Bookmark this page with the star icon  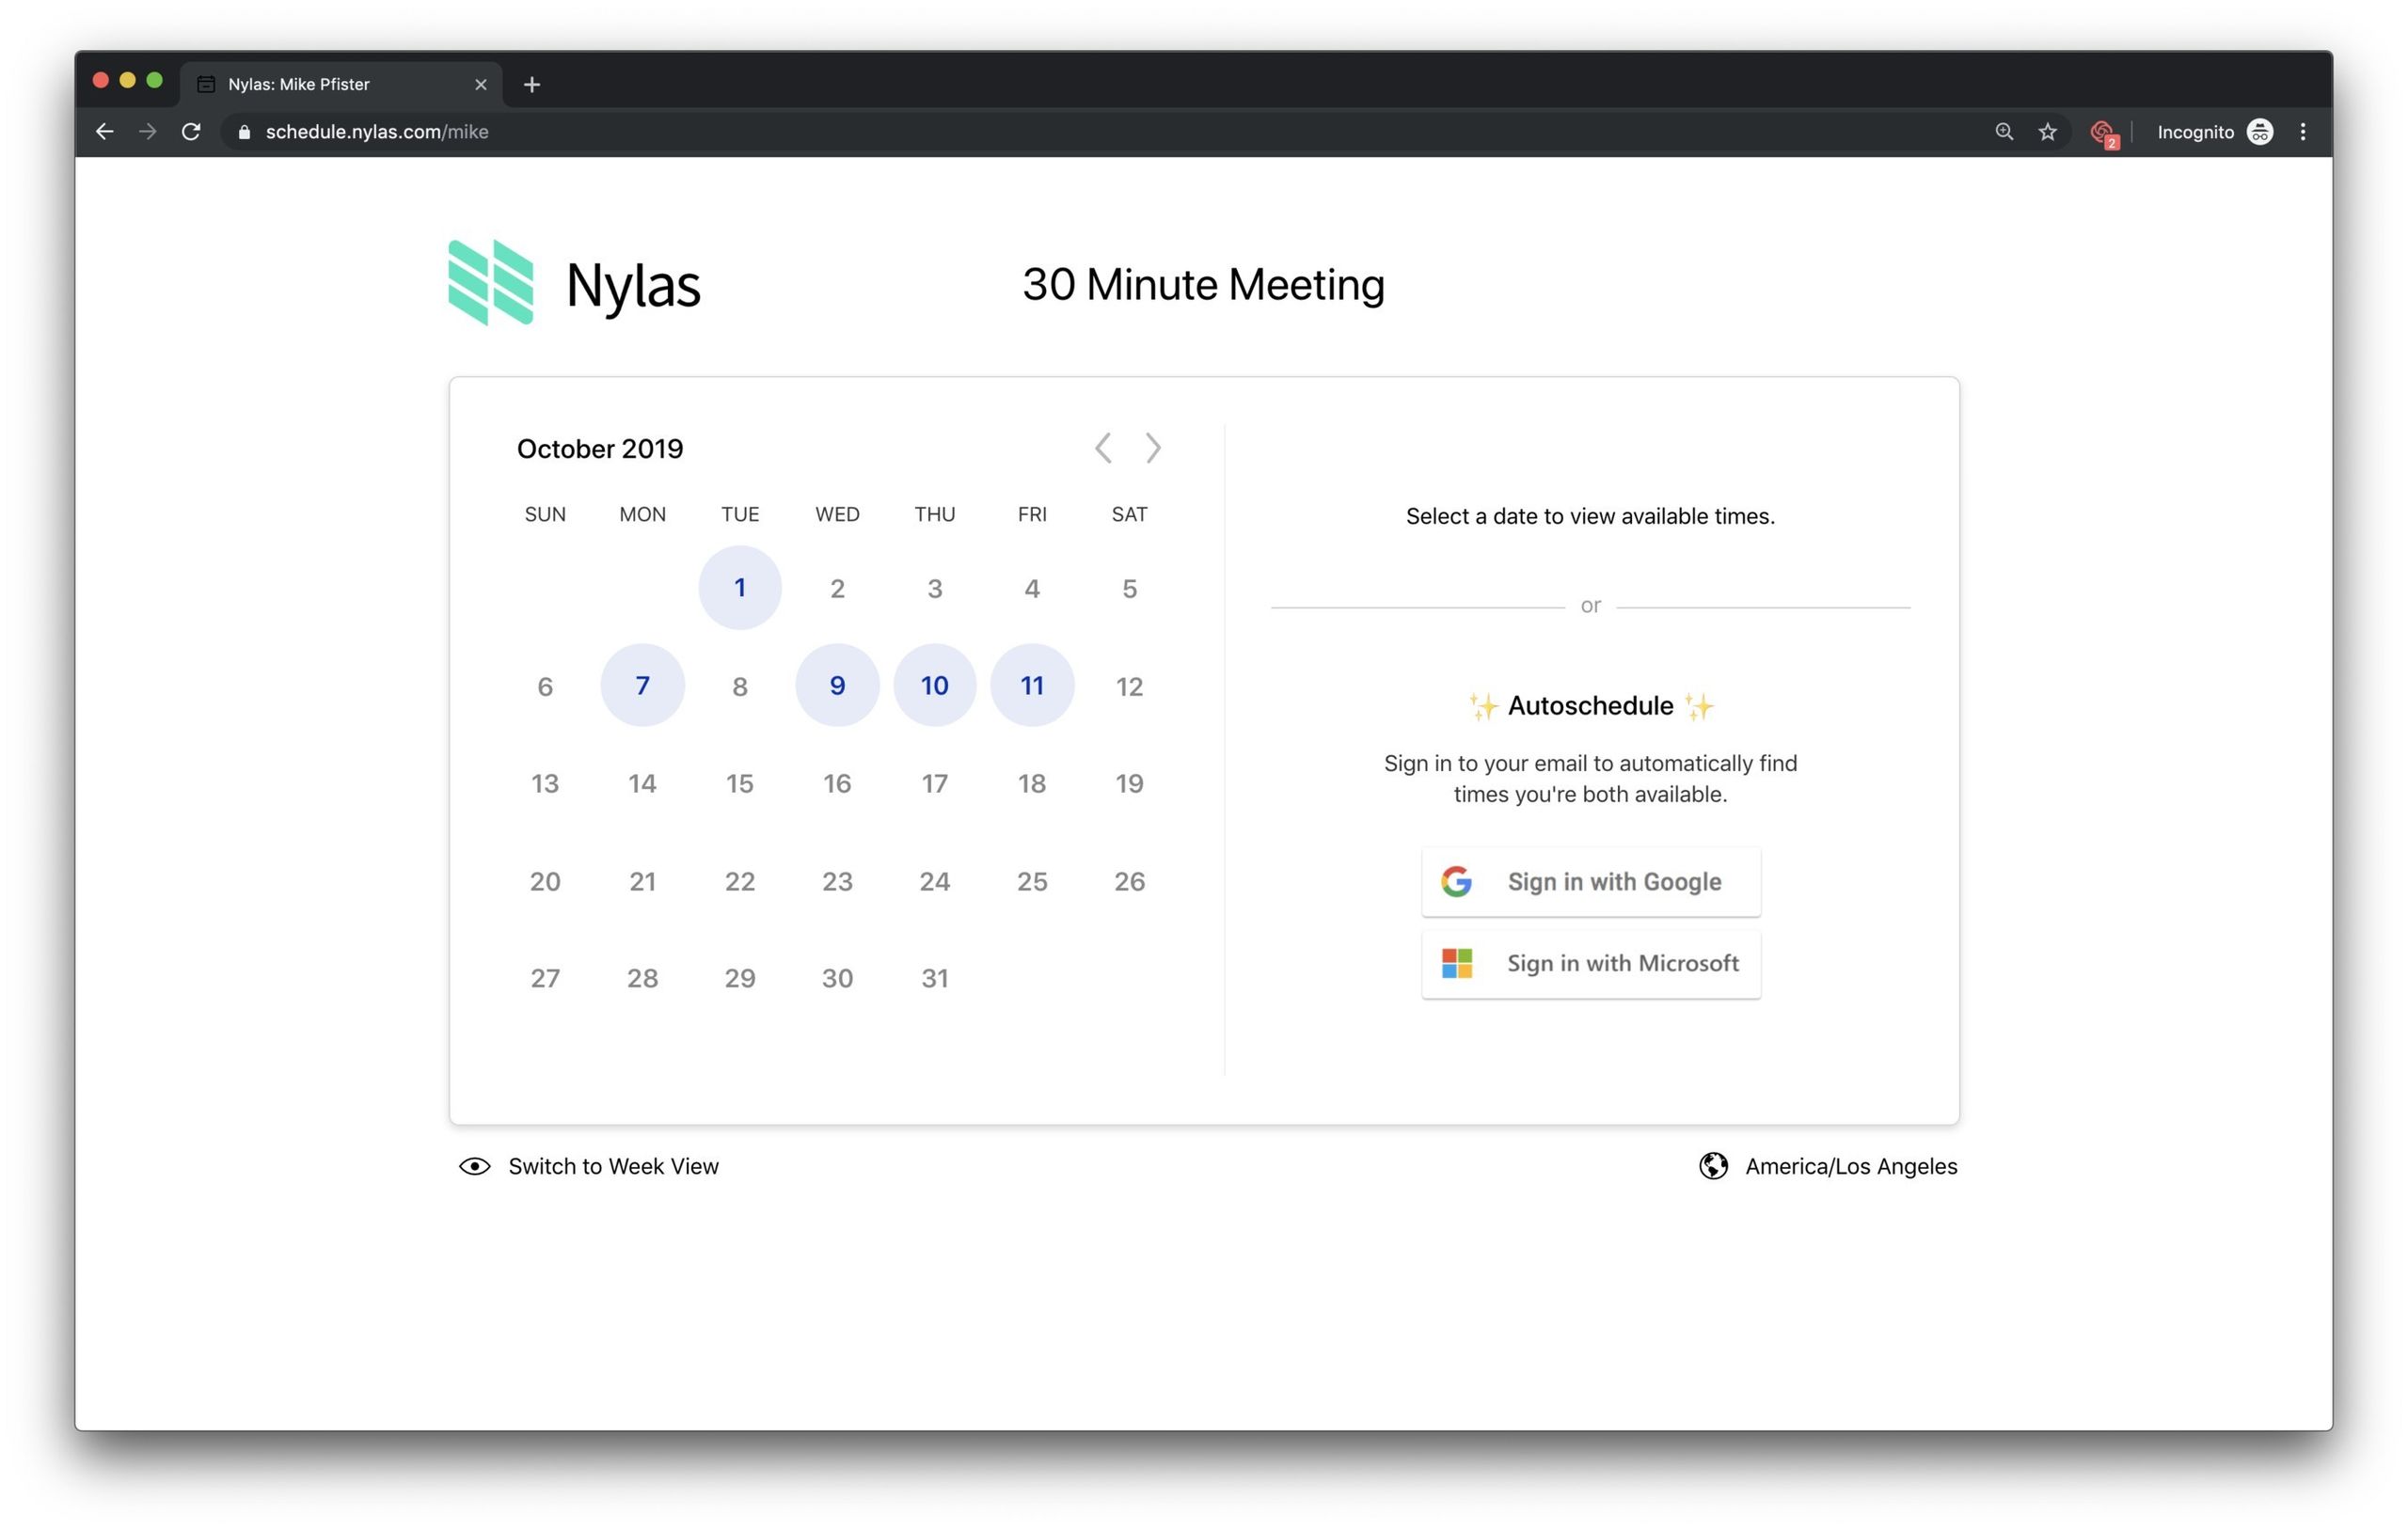2048,132
